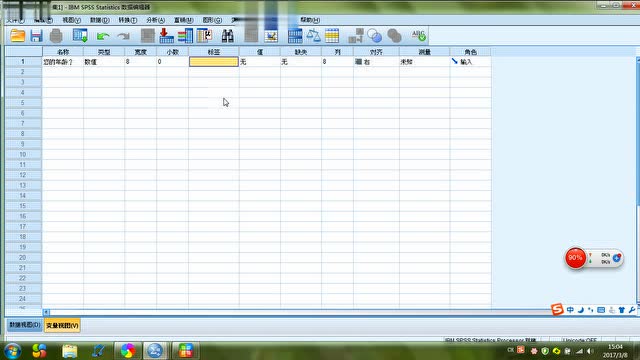
Task: Click the Run descriptive statistics icon
Action: pos(204,36)
